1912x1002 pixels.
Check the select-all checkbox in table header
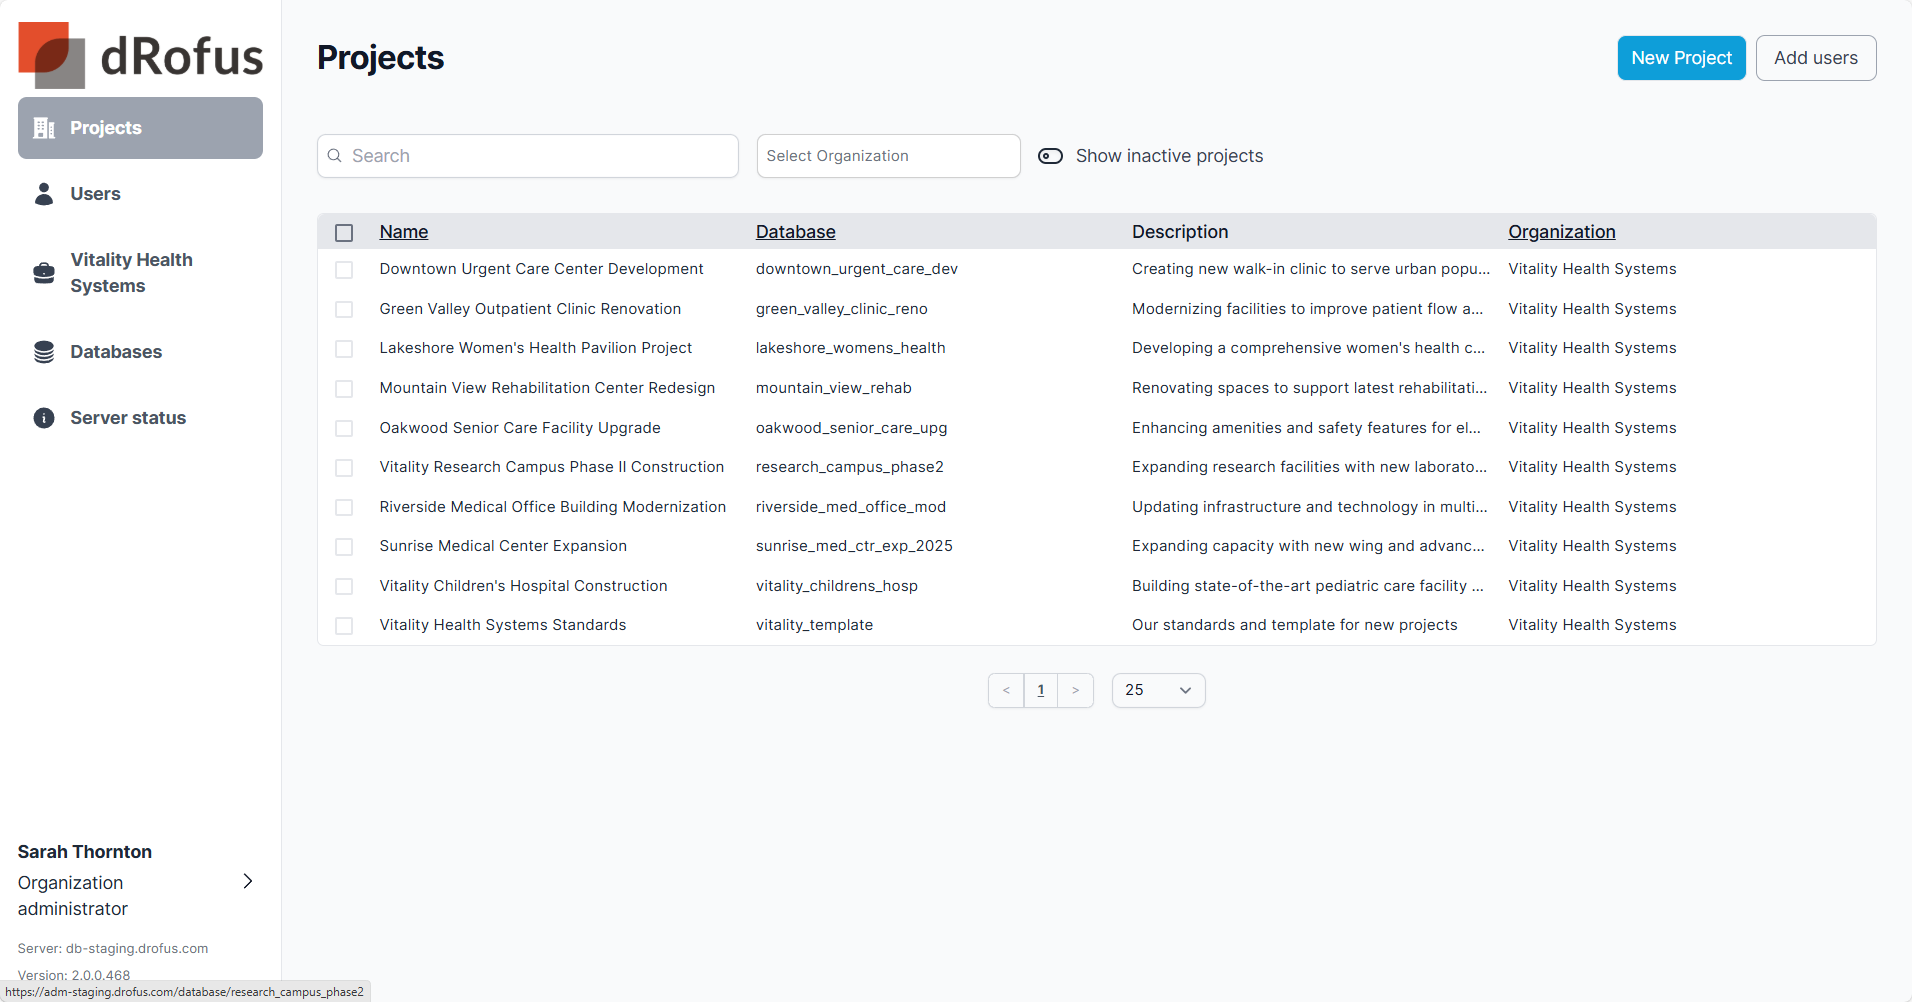[x=344, y=233]
